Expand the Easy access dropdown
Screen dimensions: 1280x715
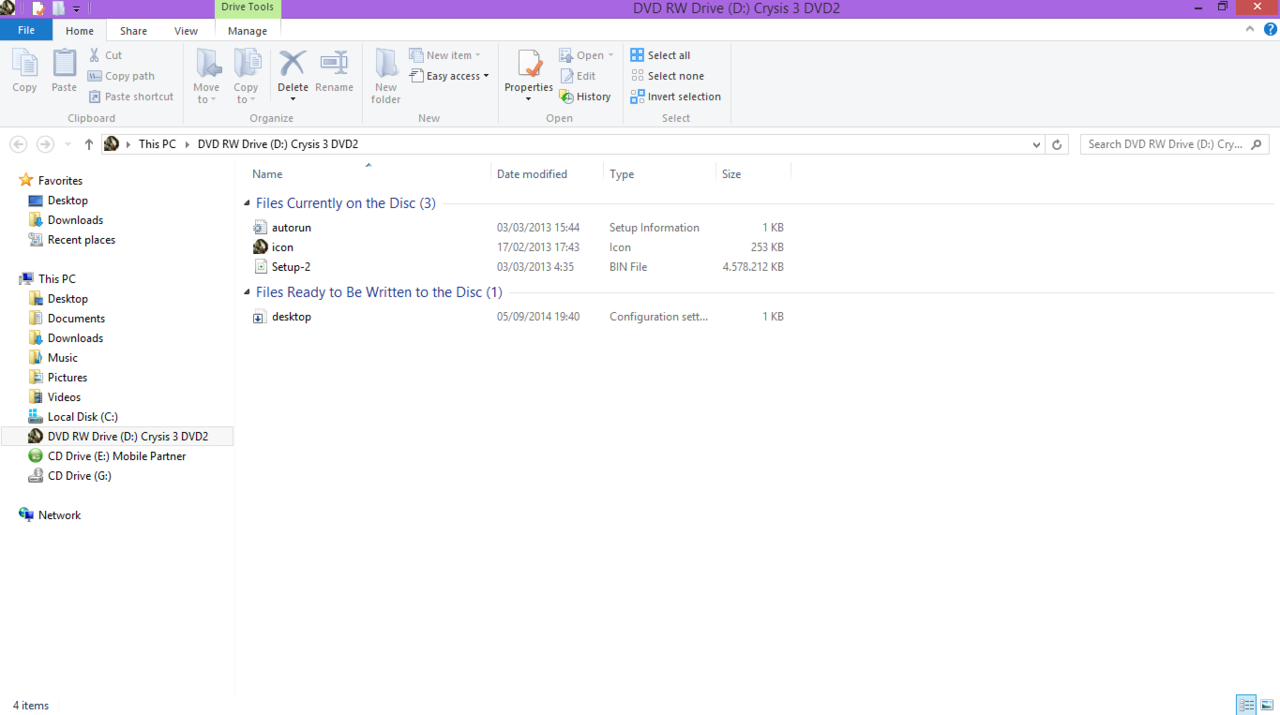[x=449, y=76]
